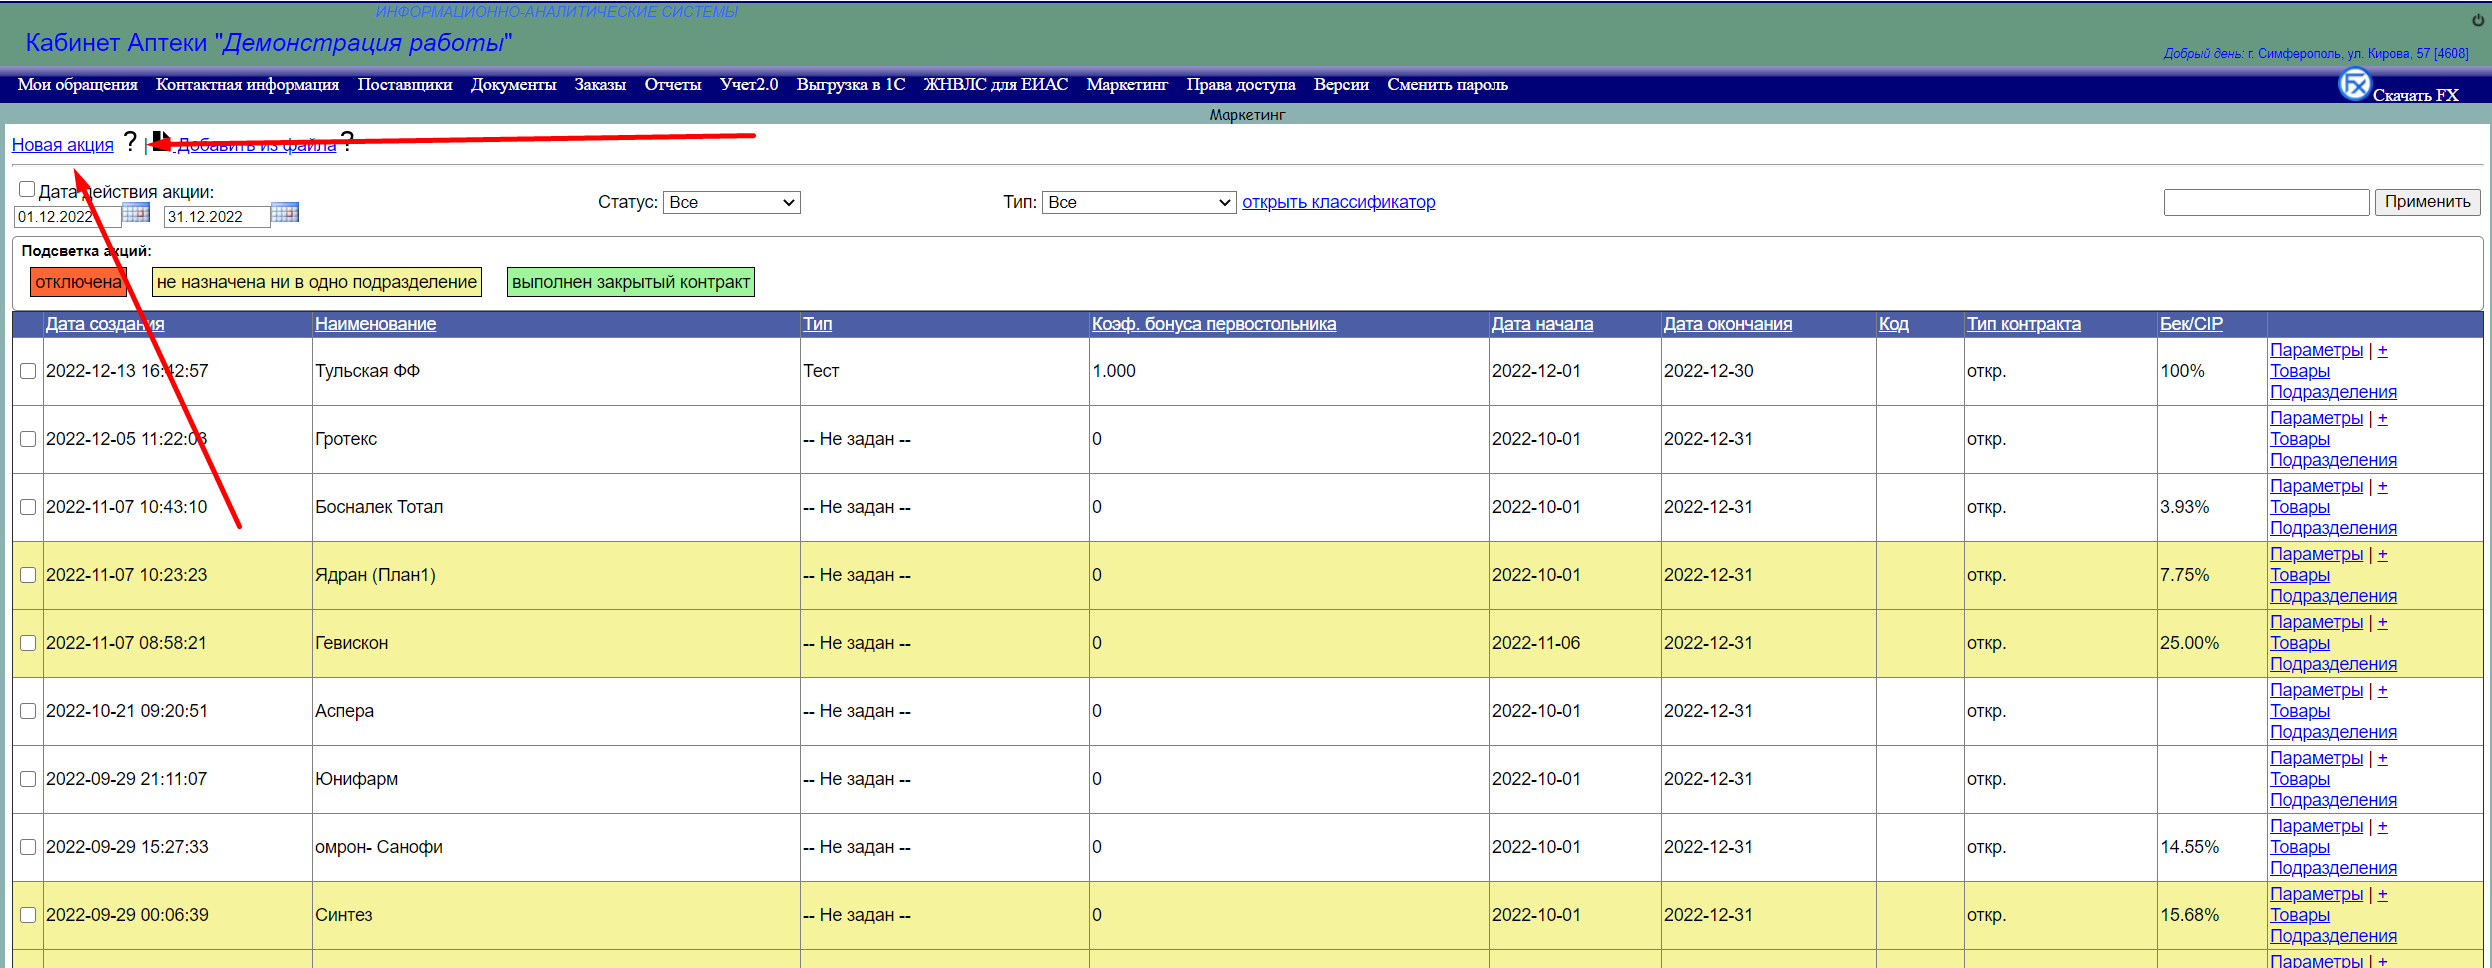
Task: Expand the Тип dropdown filter
Action: (1138, 202)
